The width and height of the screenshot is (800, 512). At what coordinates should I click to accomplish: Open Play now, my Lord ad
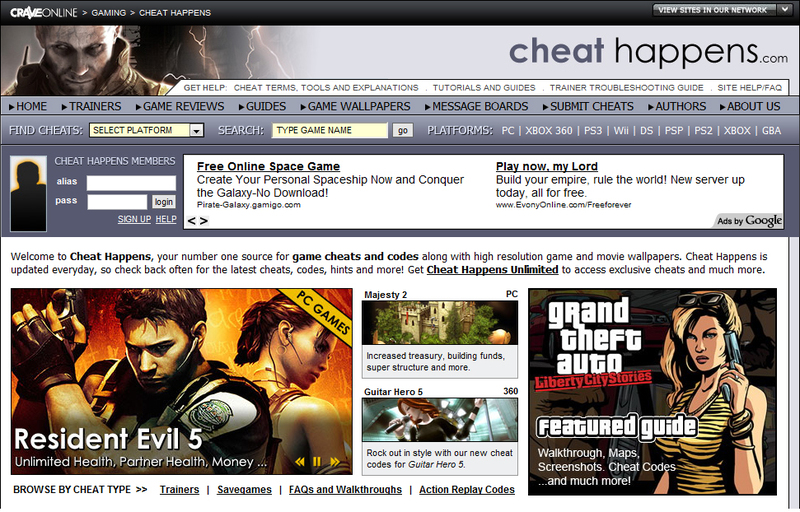546,166
